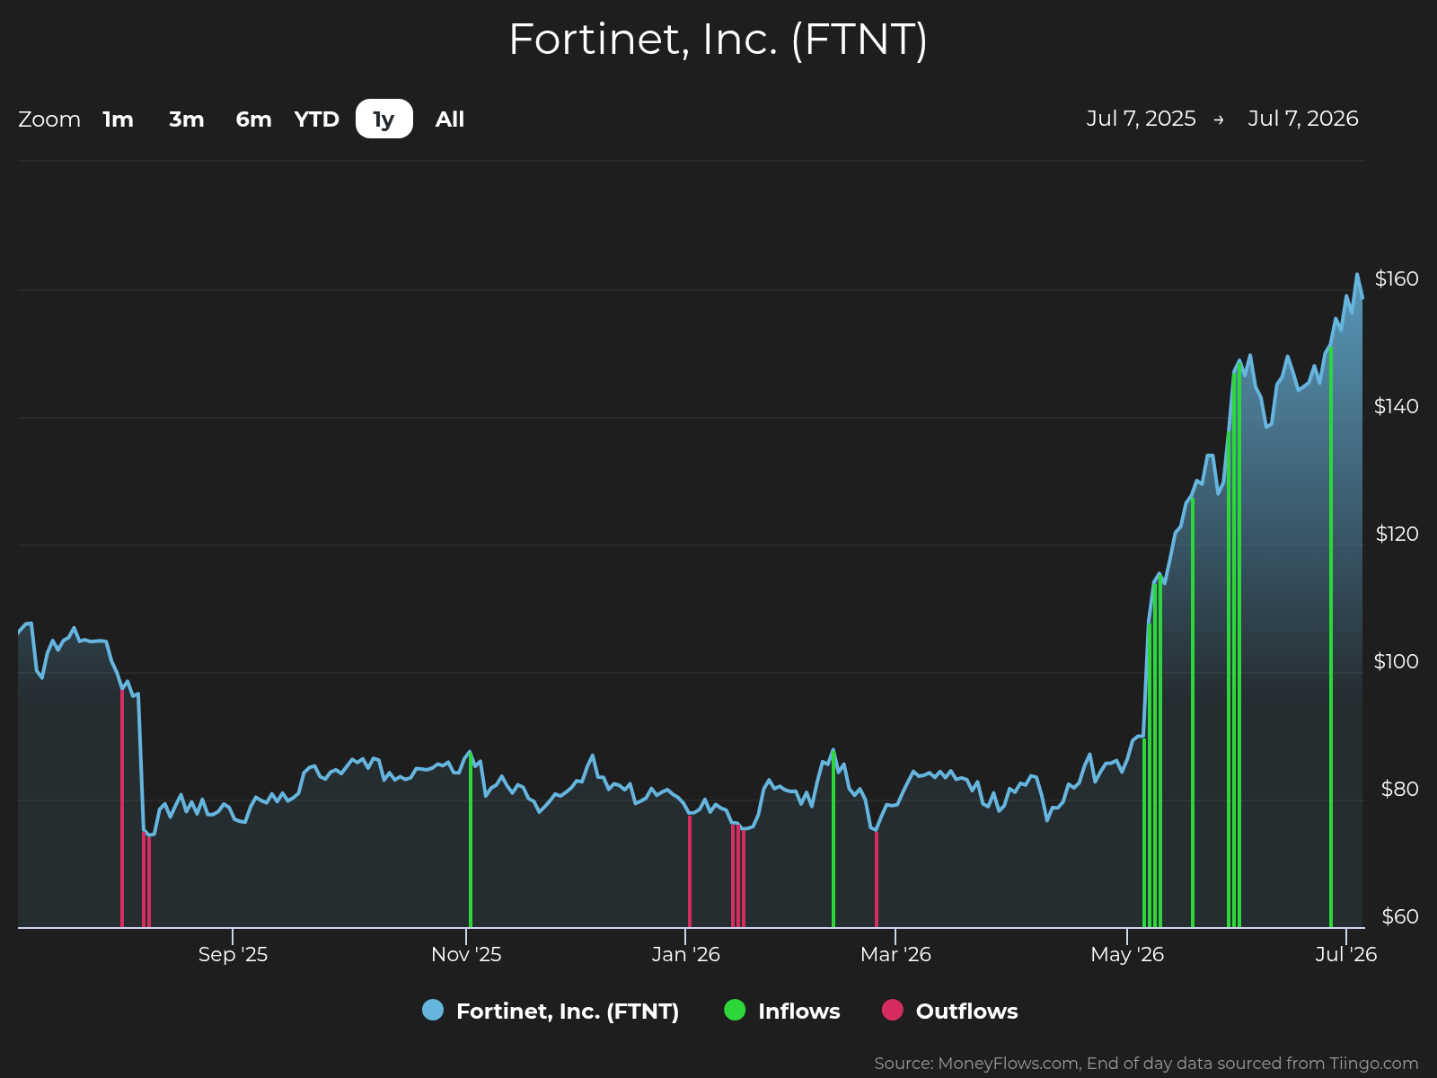The width and height of the screenshot is (1437, 1078).
Task: Click the Jul 7, 2025 start date
Action: point(1141,118)
